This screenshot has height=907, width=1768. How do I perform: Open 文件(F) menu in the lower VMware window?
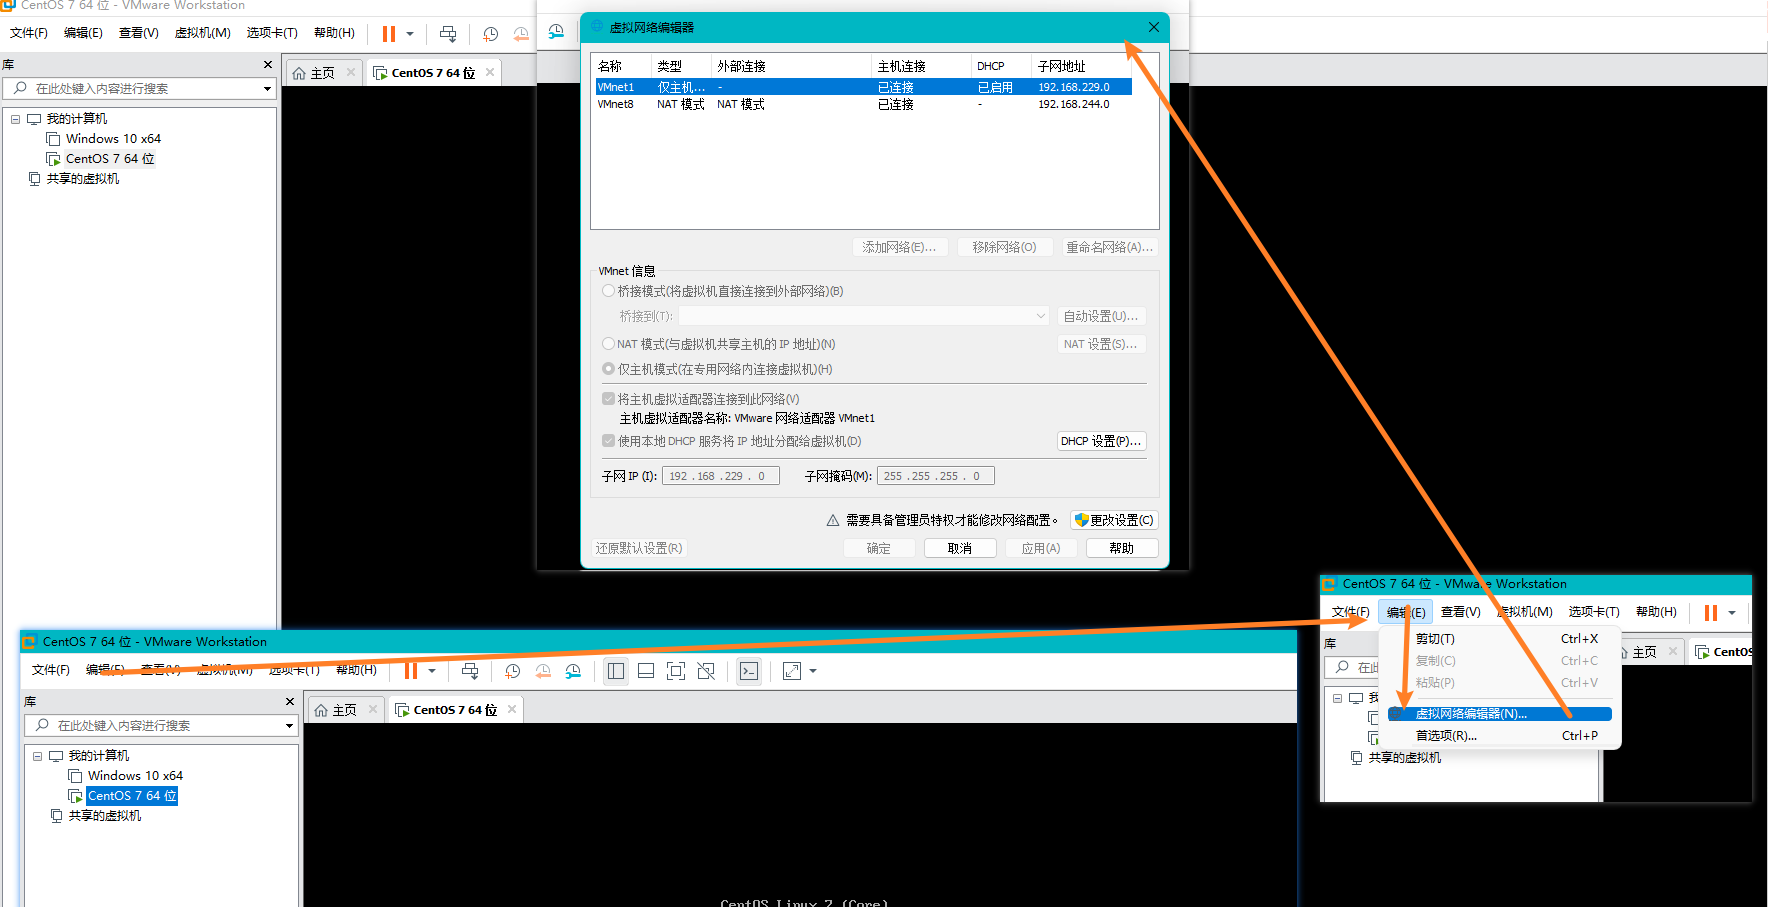(x=51, y=670)
